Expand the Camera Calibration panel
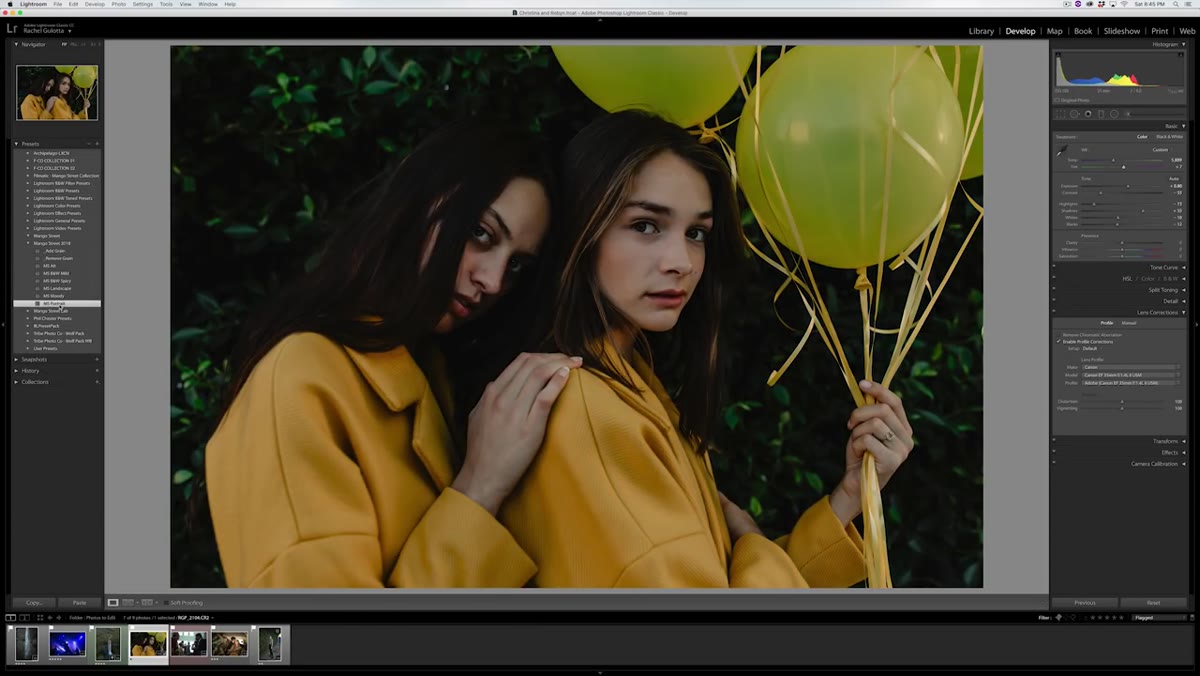Screen dimensions: 1200x676 (1184, 464)
